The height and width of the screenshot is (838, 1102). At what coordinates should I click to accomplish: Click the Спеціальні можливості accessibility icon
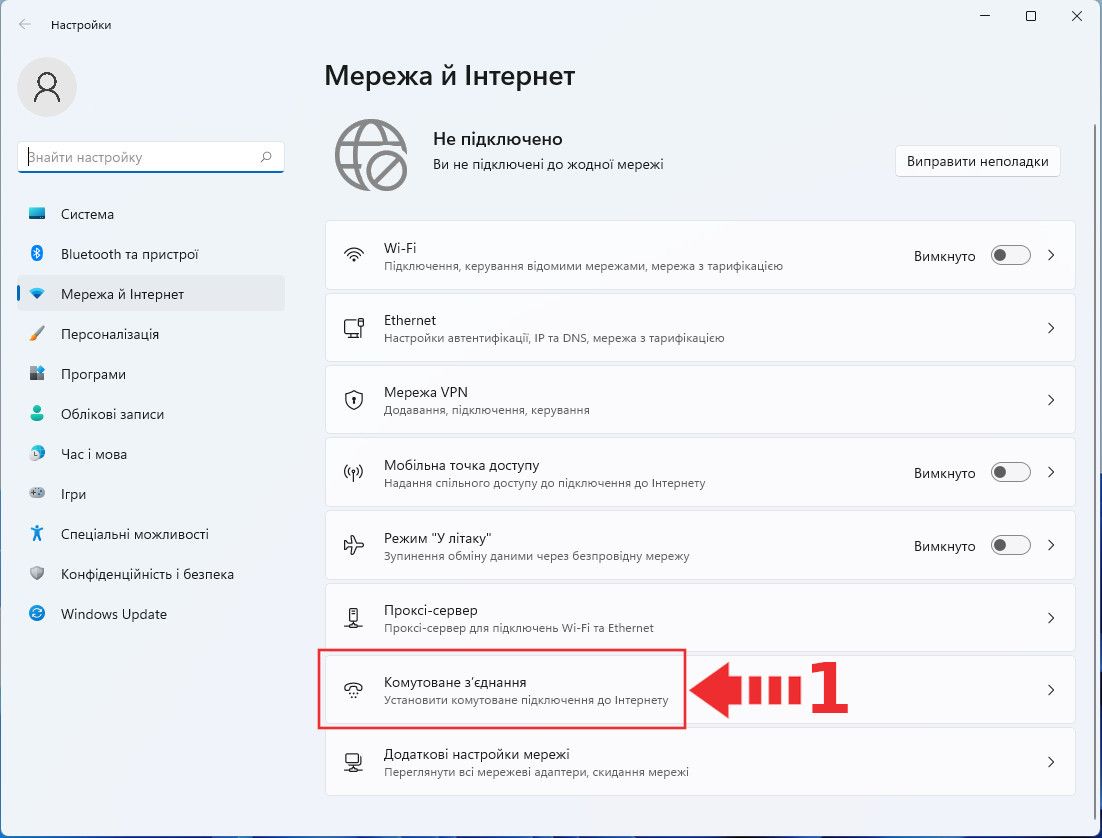click(x=37, y=534)
